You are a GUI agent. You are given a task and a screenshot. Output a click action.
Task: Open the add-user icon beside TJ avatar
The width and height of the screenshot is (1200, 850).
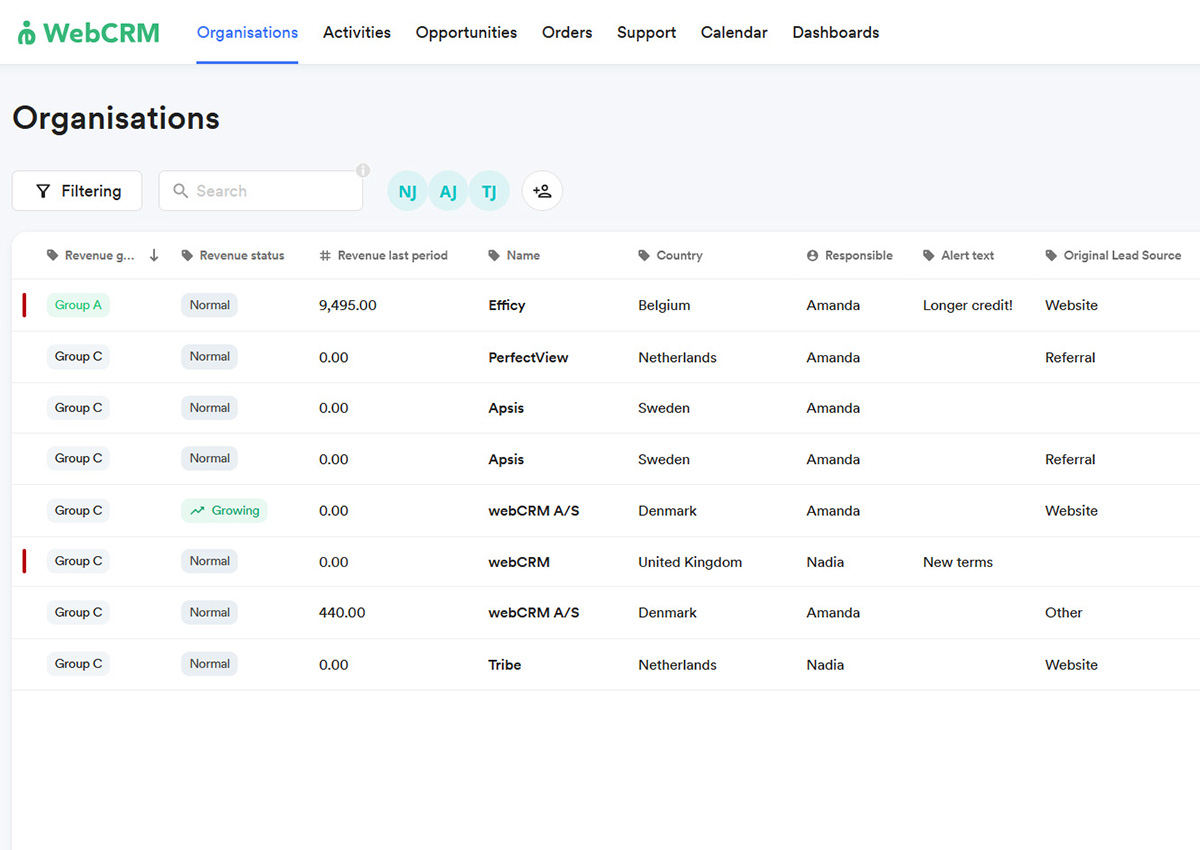(541, 190)
